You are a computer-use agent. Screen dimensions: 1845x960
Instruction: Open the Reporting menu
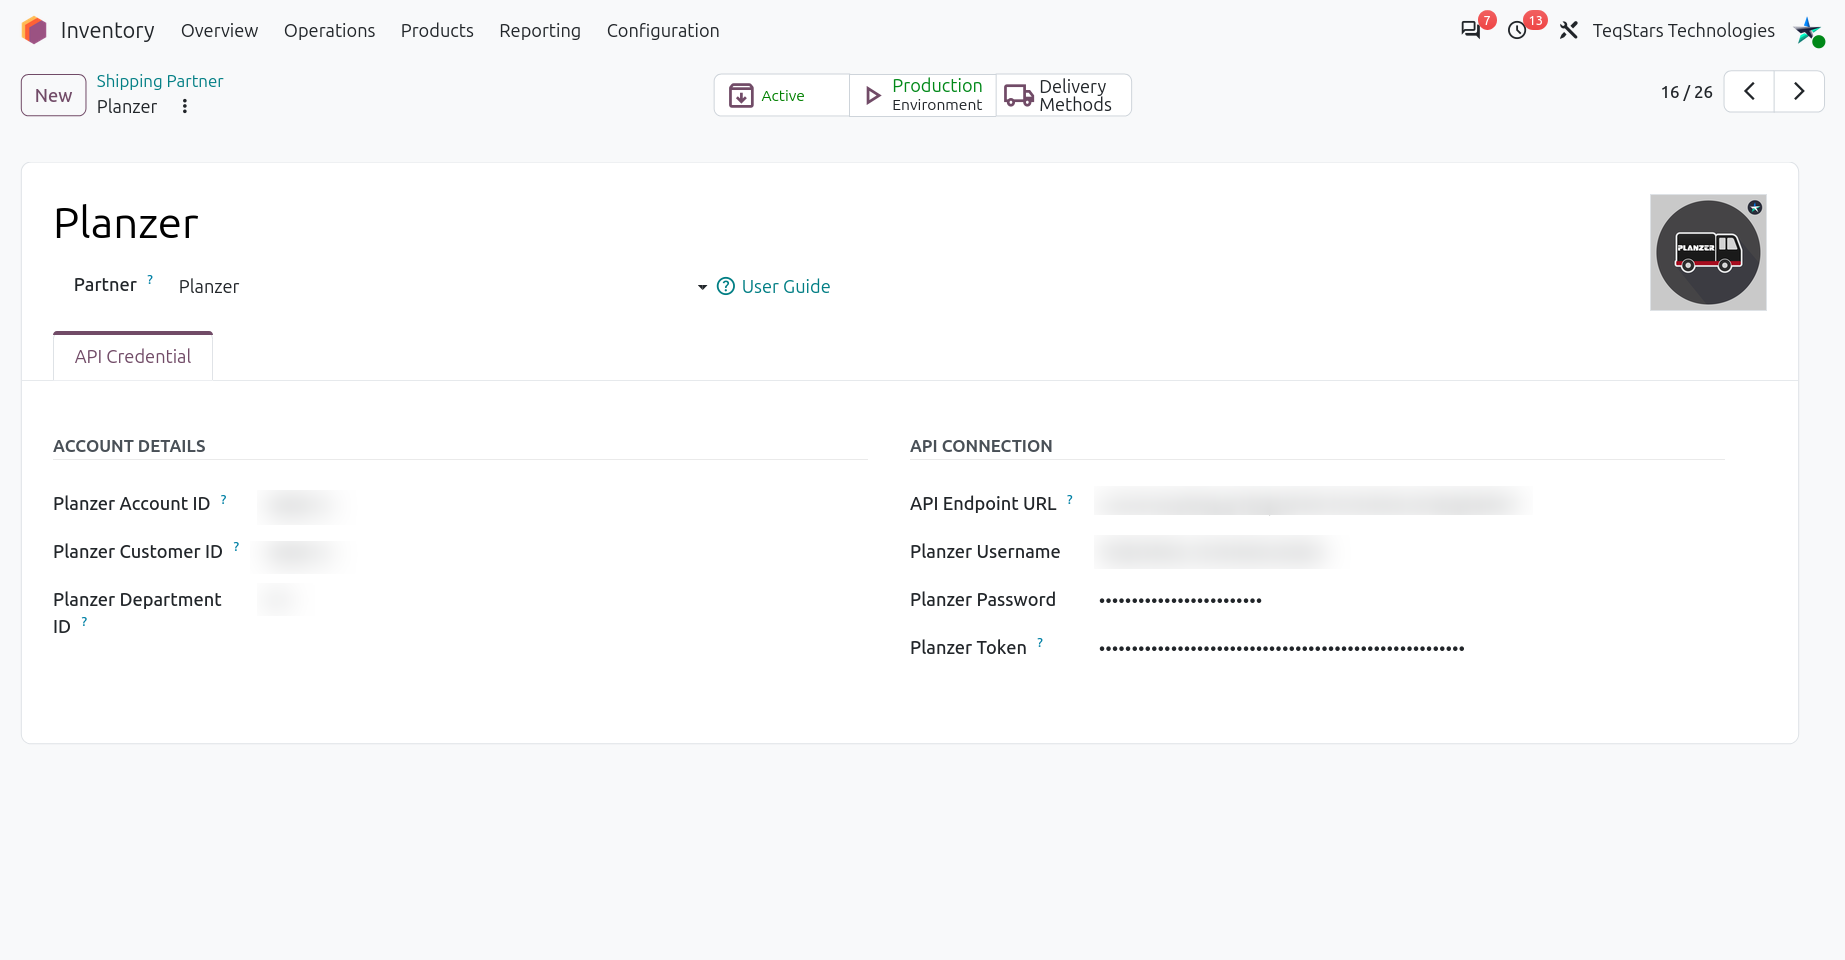(540, 31)
